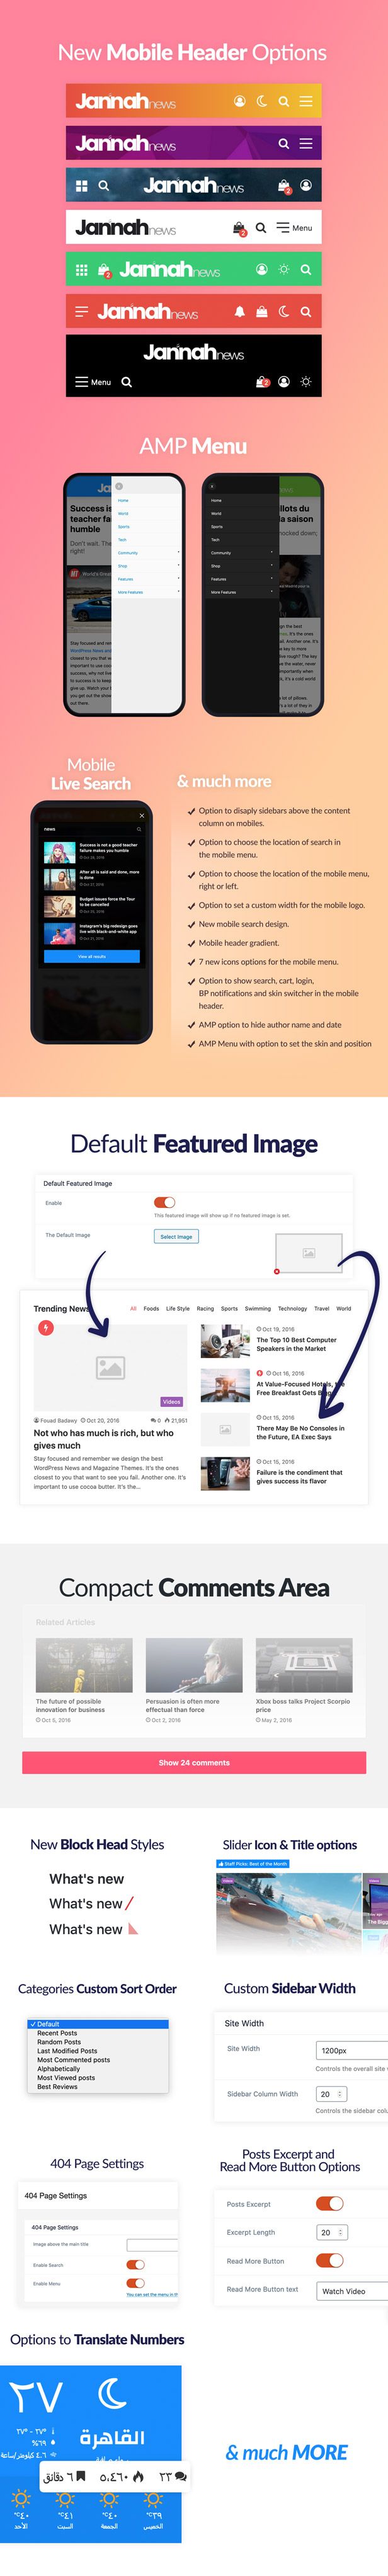Click the notification bell in the red header

click(x=239, y=311)
